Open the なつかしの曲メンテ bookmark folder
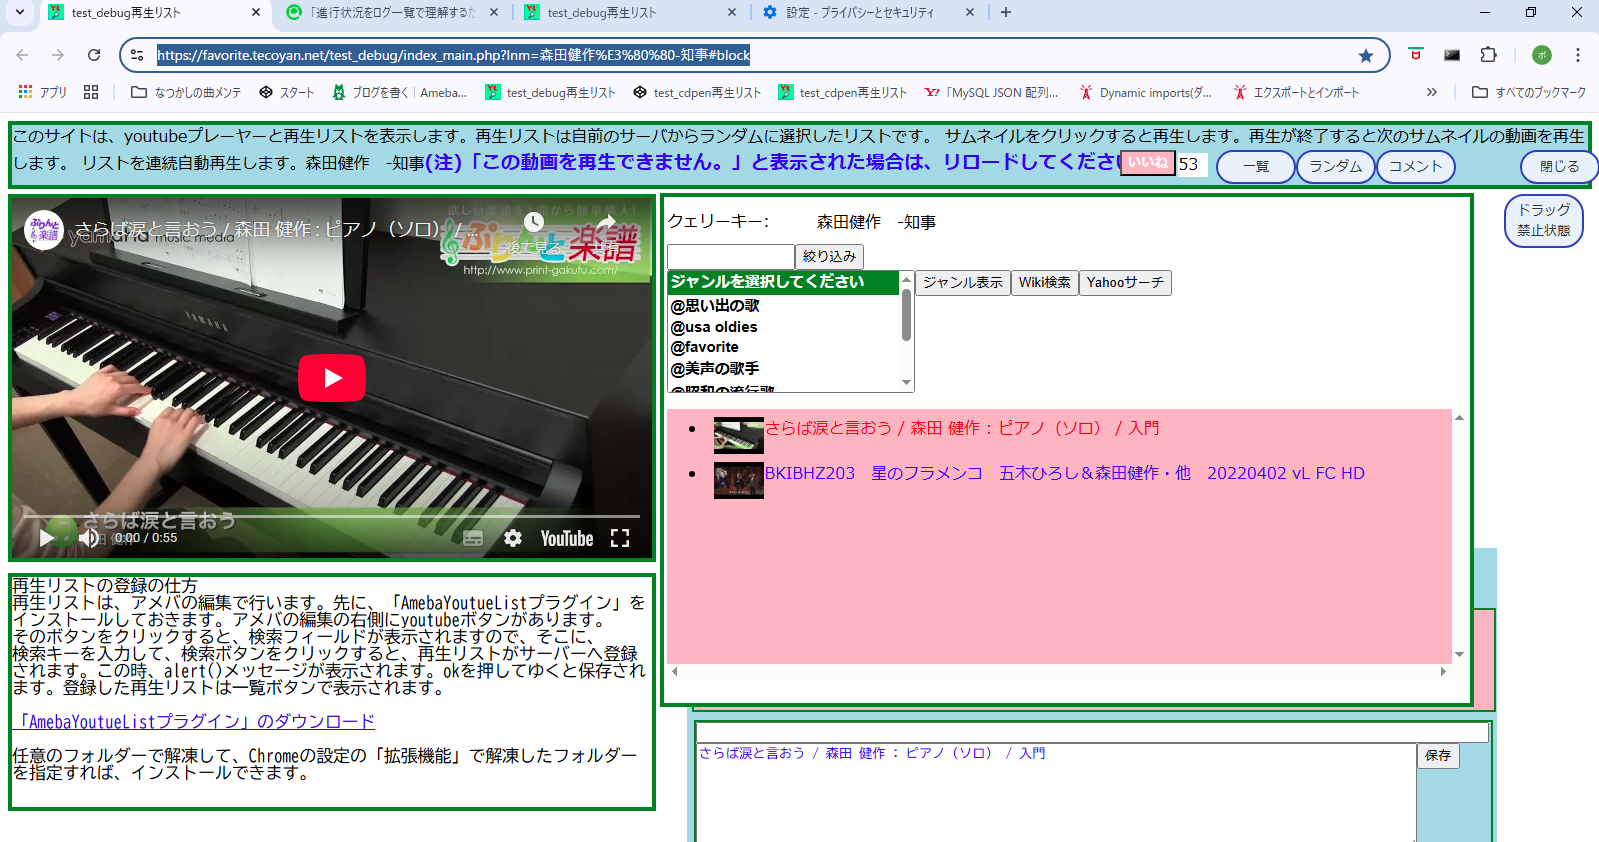Viewport: 1599px width, 842px height. [x=186, y=92]
